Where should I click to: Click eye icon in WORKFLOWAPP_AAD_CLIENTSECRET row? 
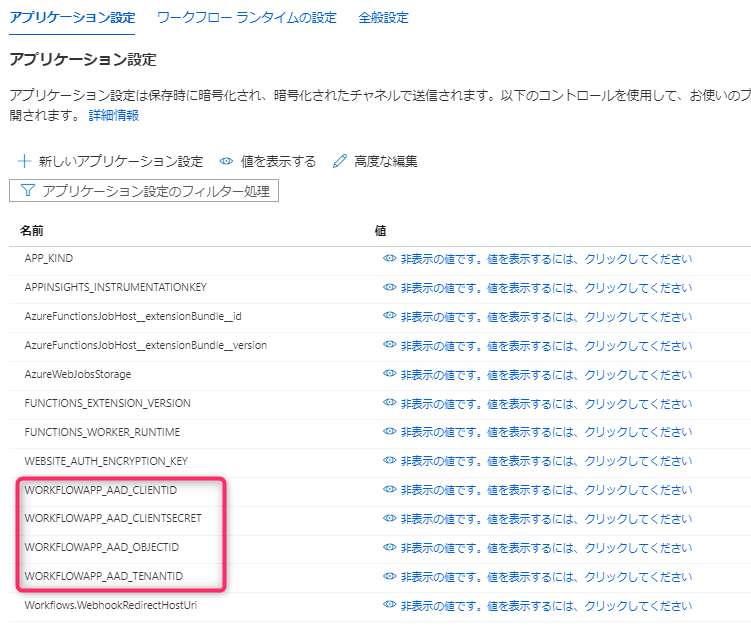pos(389,518)
